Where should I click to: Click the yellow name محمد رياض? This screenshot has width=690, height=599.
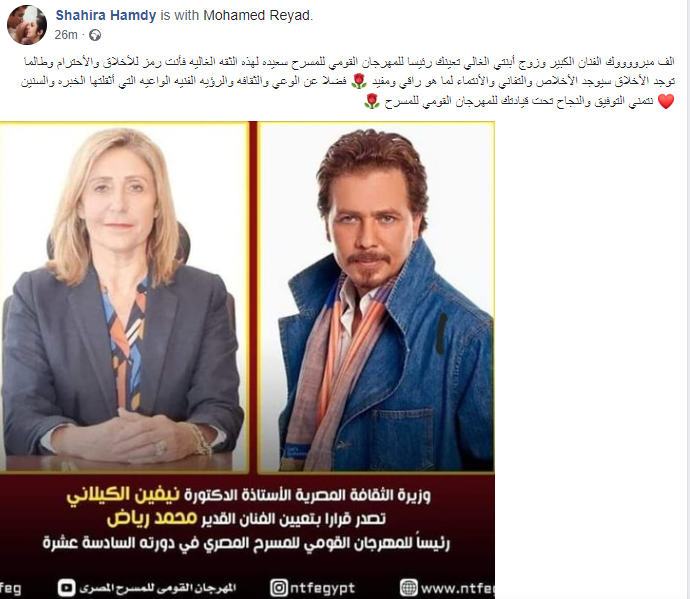pyautogui.click(x=152, y=519)
